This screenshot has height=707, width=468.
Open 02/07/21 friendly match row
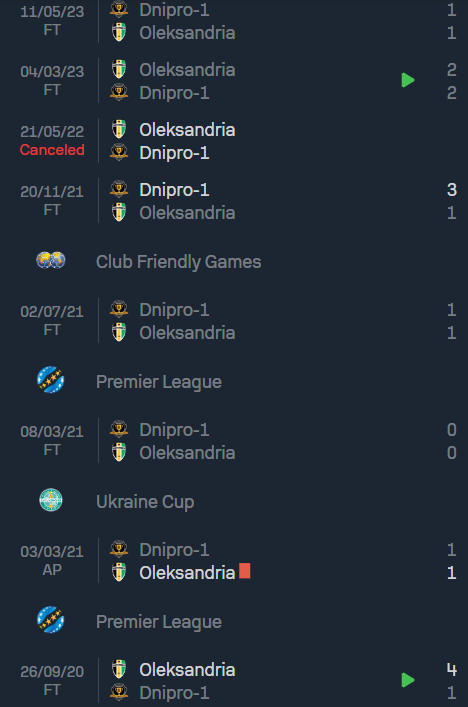(x=234, y=321)
